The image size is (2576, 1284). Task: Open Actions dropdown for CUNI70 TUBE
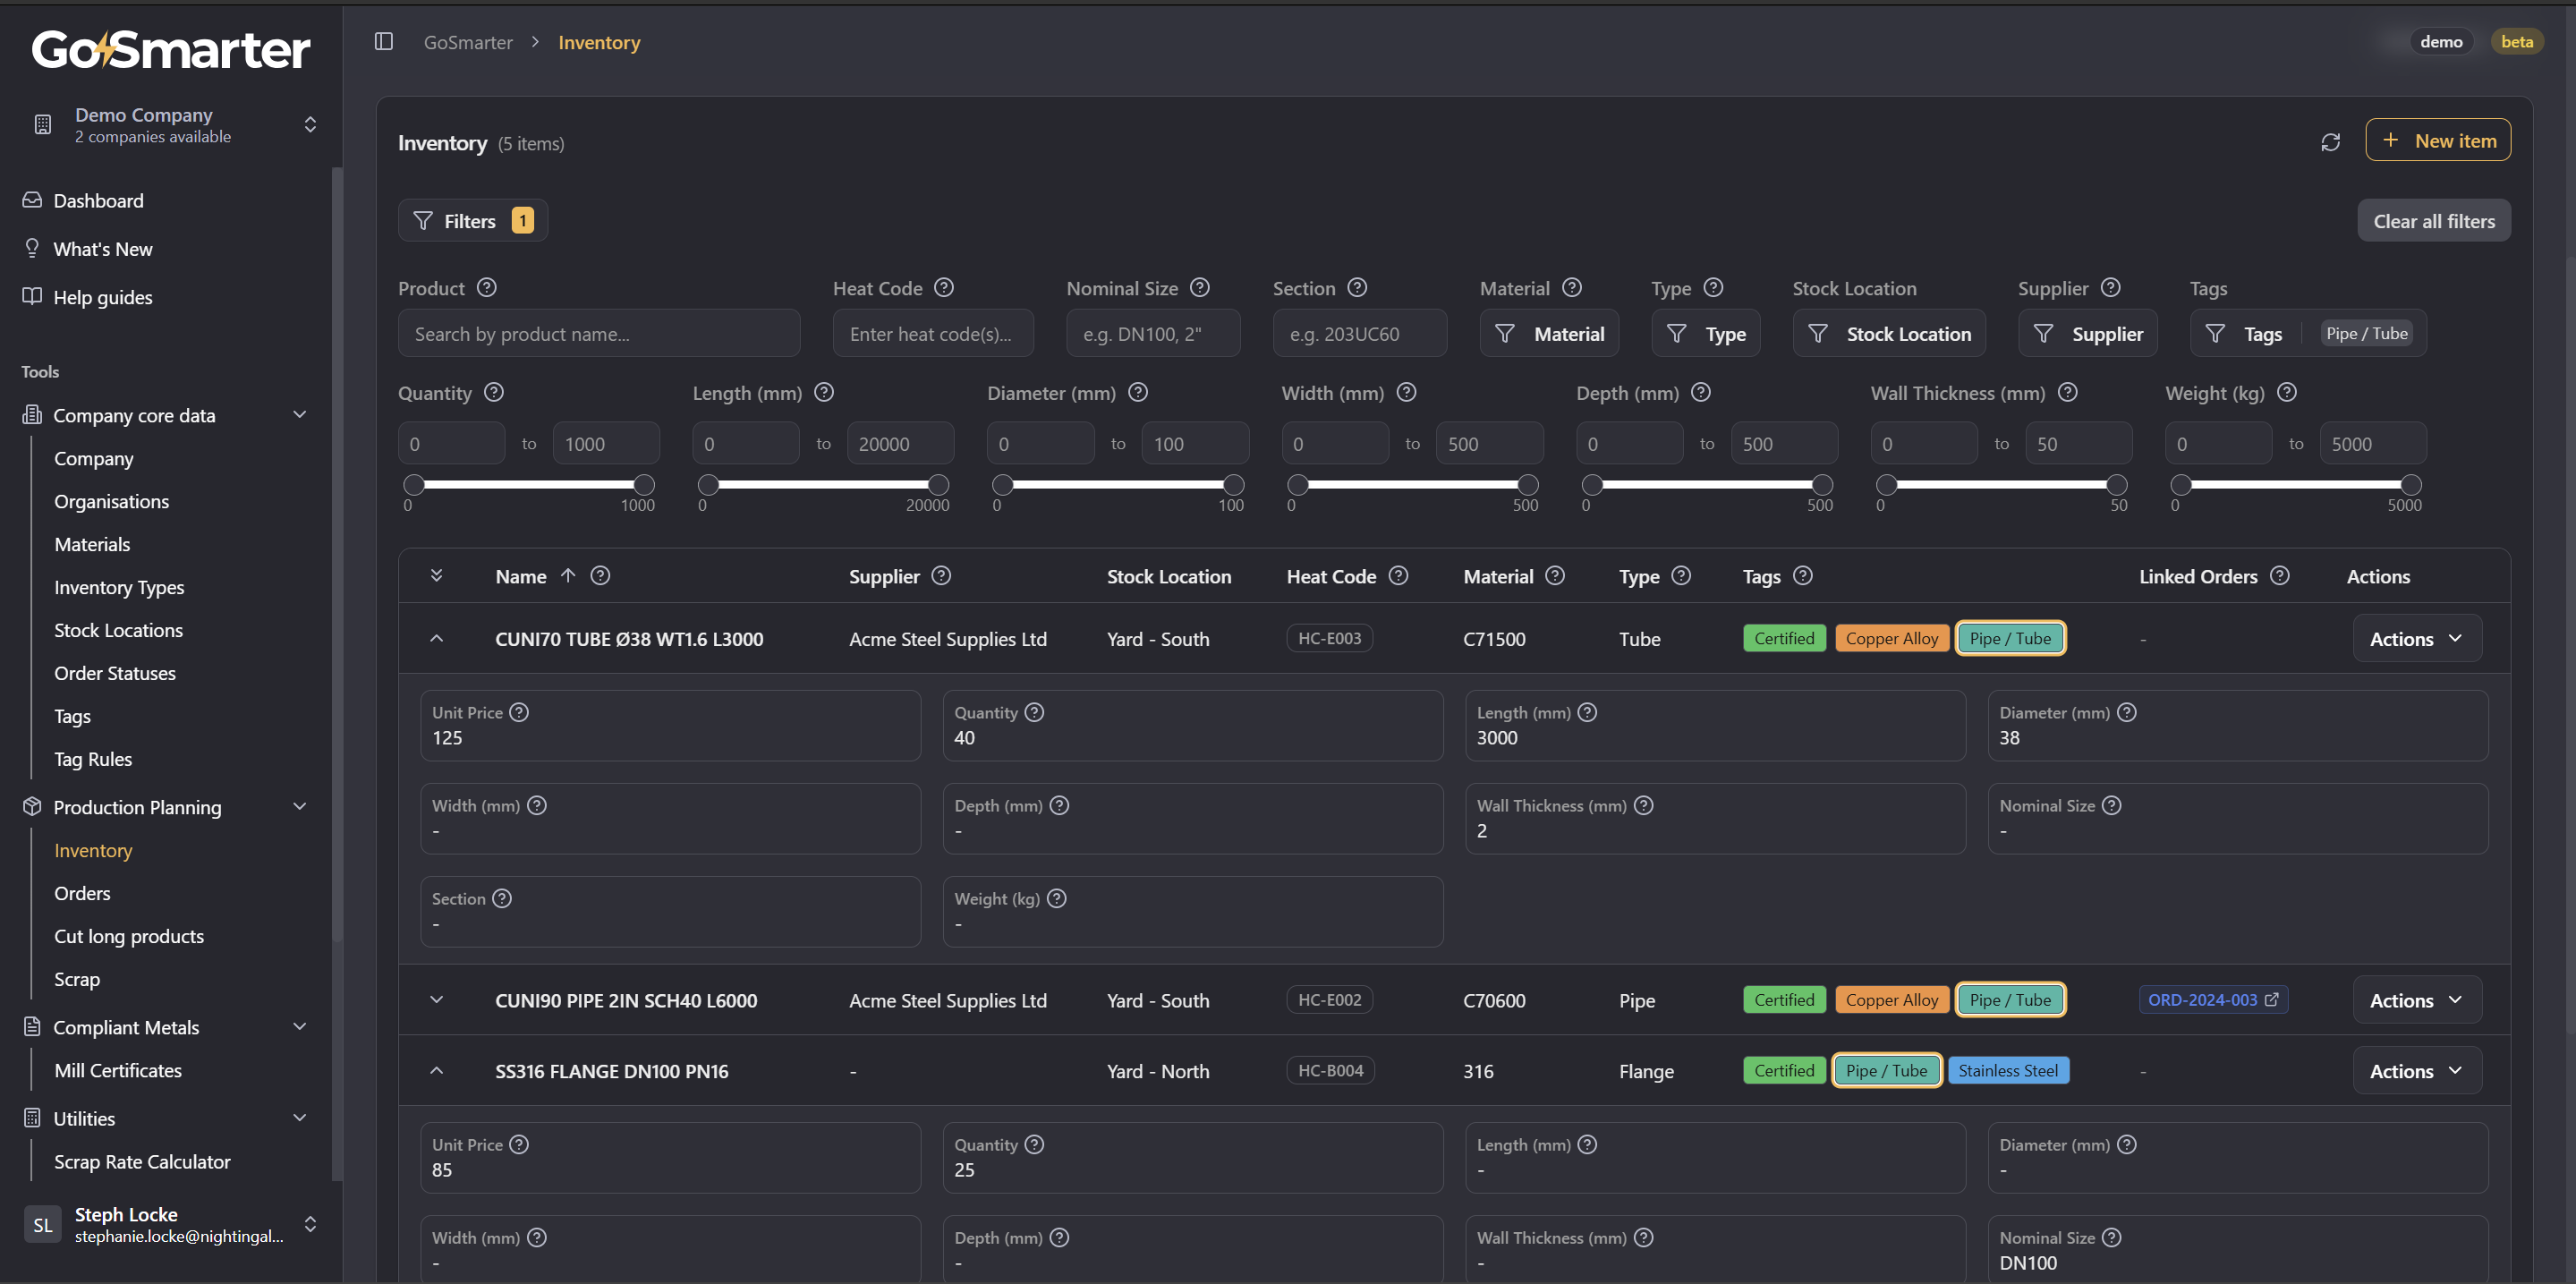(x=2417, y=639)
